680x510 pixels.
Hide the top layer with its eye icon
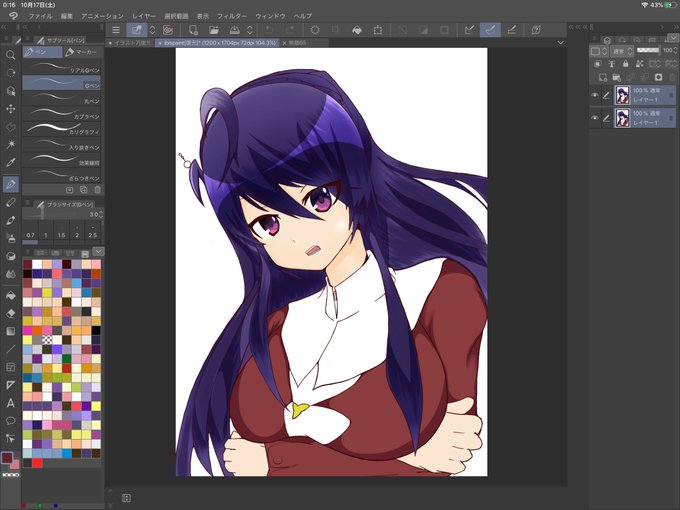595,95
